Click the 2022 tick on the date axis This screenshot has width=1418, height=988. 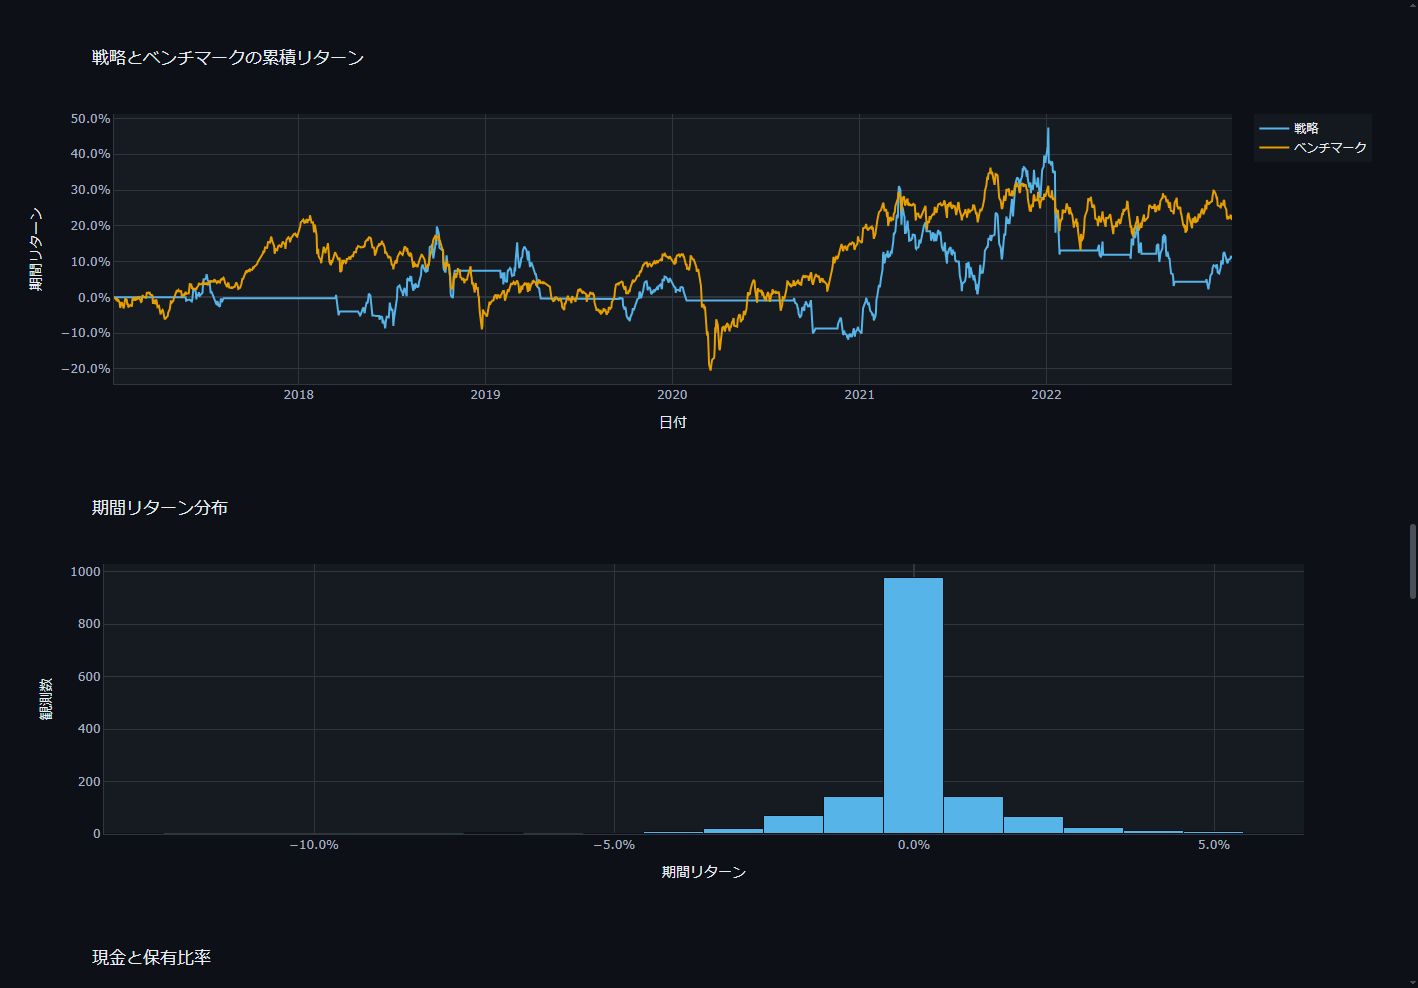(x=1046, y=395)
